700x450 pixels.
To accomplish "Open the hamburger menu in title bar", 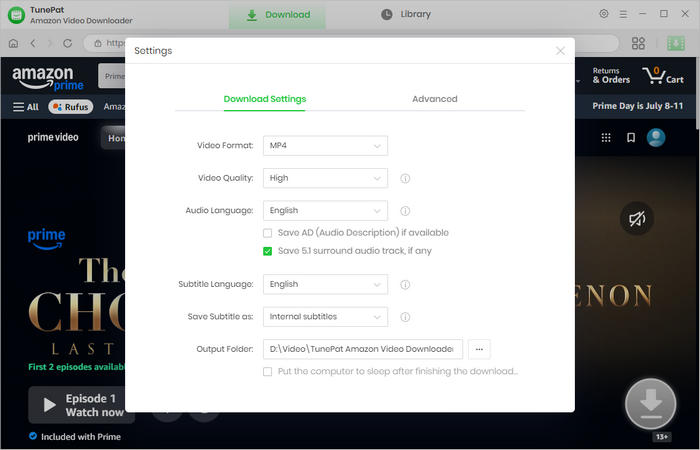I will click(623, 14).
